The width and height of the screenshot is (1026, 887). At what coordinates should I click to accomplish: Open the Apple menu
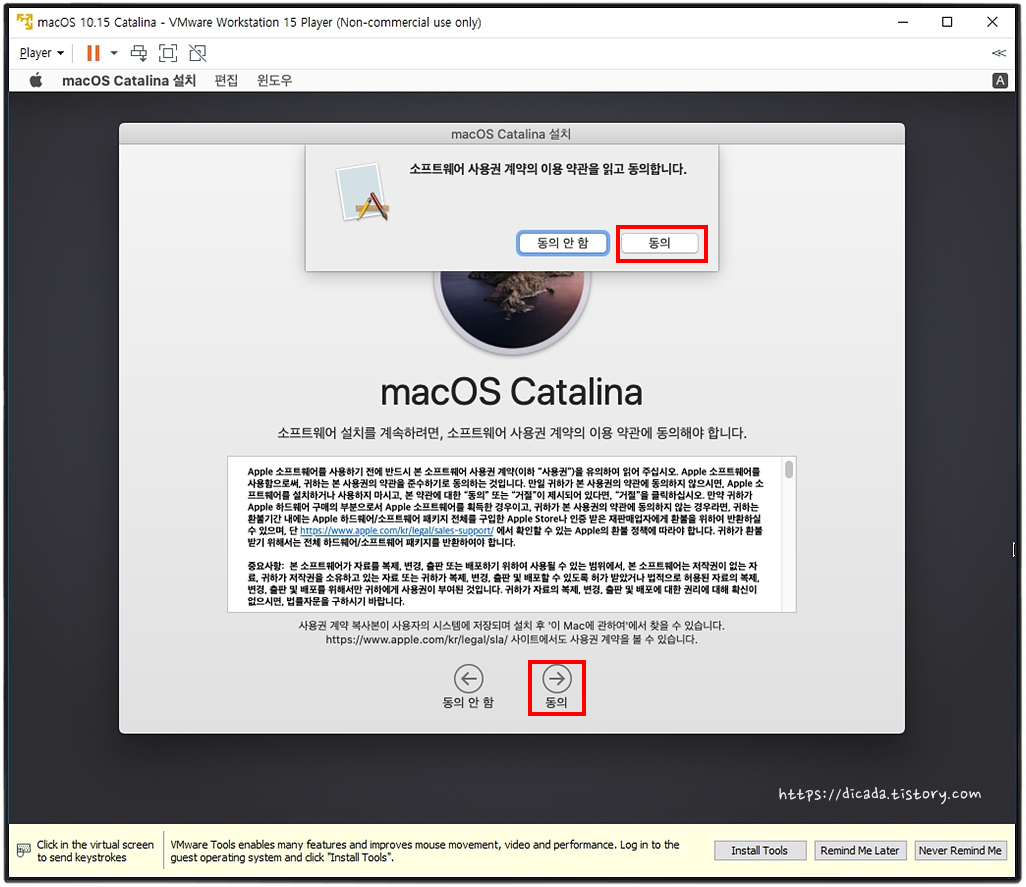point(36,80)
